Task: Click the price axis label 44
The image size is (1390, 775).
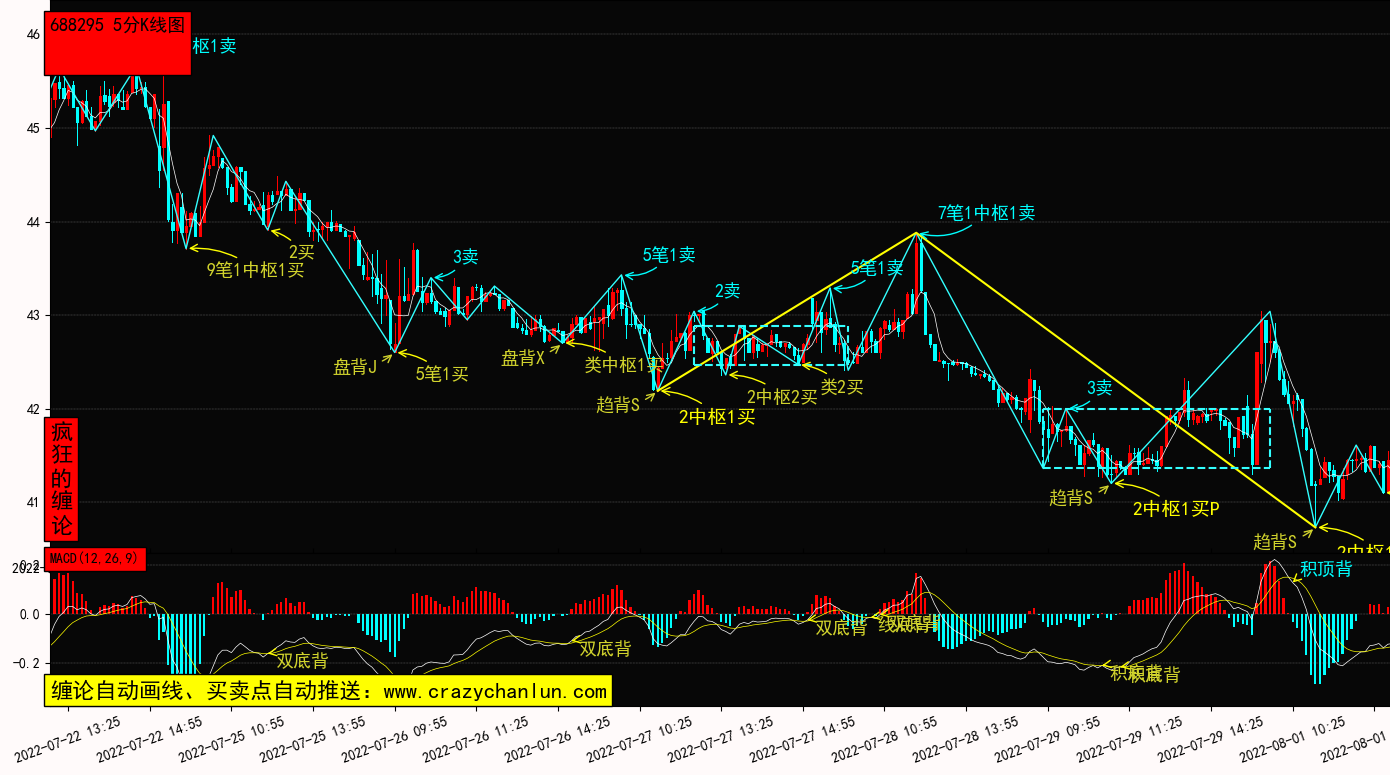Action: tap(33, 222)
